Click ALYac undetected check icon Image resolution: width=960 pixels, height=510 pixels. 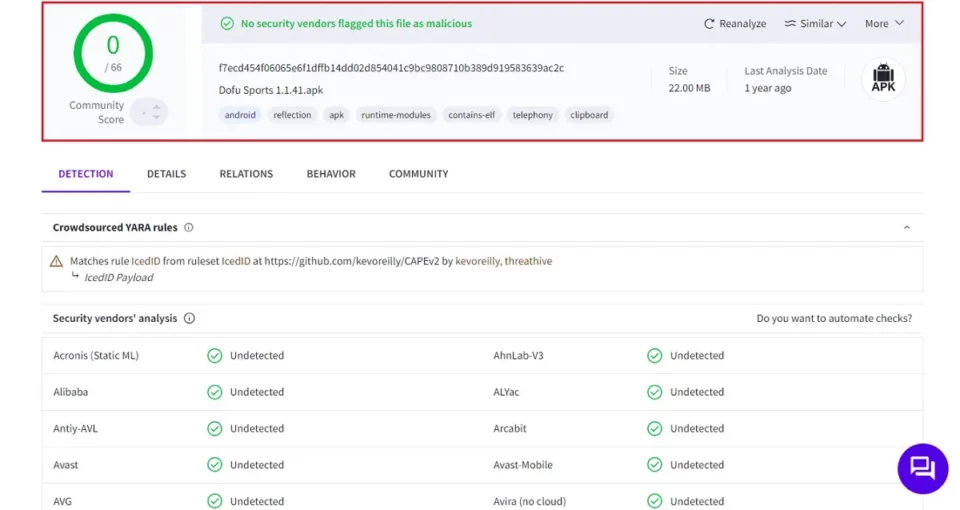pos(654,392)
